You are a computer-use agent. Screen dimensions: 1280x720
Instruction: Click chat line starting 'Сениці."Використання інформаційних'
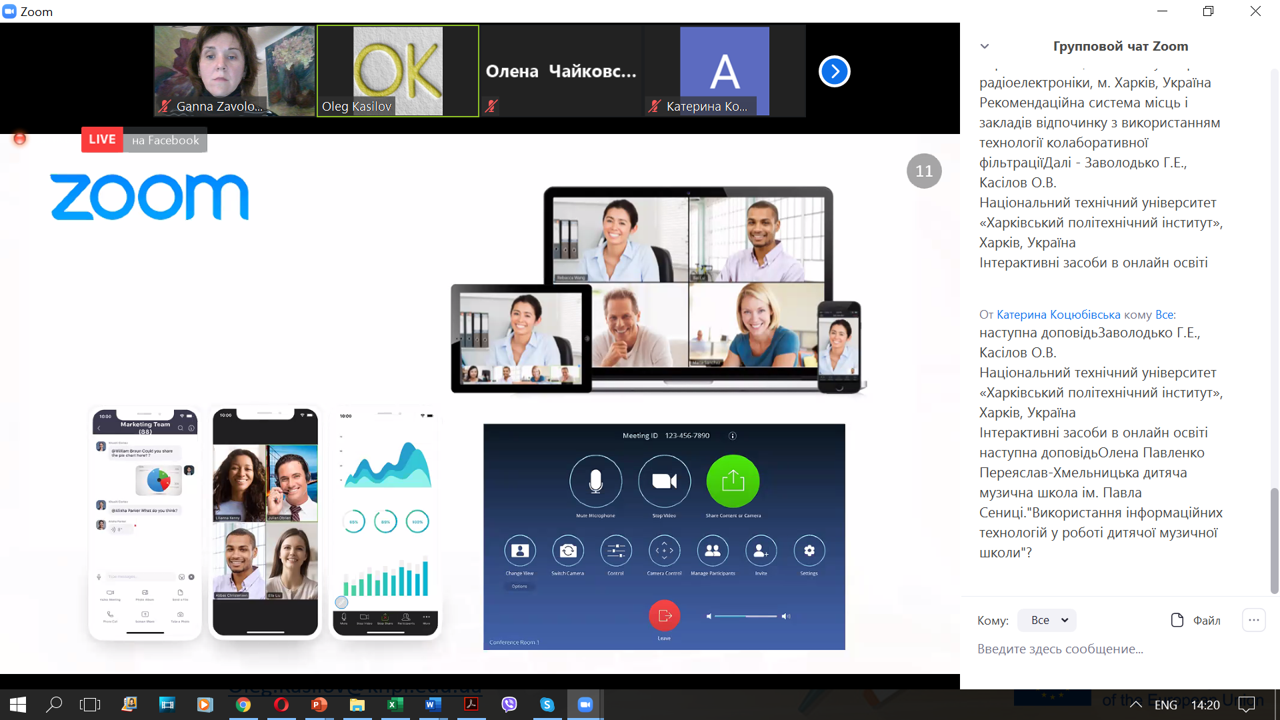coord(1101,512)
